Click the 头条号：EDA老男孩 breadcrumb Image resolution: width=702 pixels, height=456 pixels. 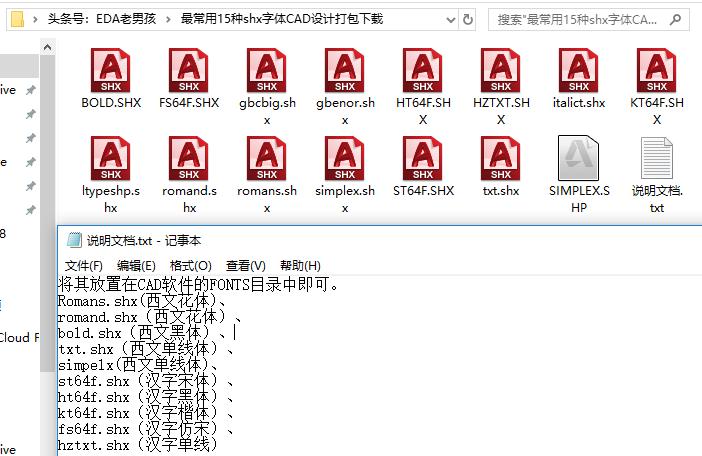click(102, 19)
